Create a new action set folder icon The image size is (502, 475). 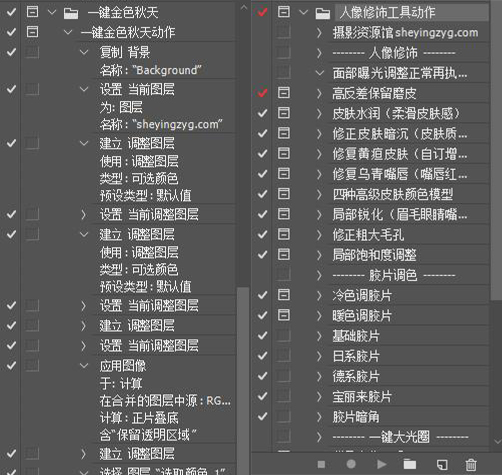410,464
